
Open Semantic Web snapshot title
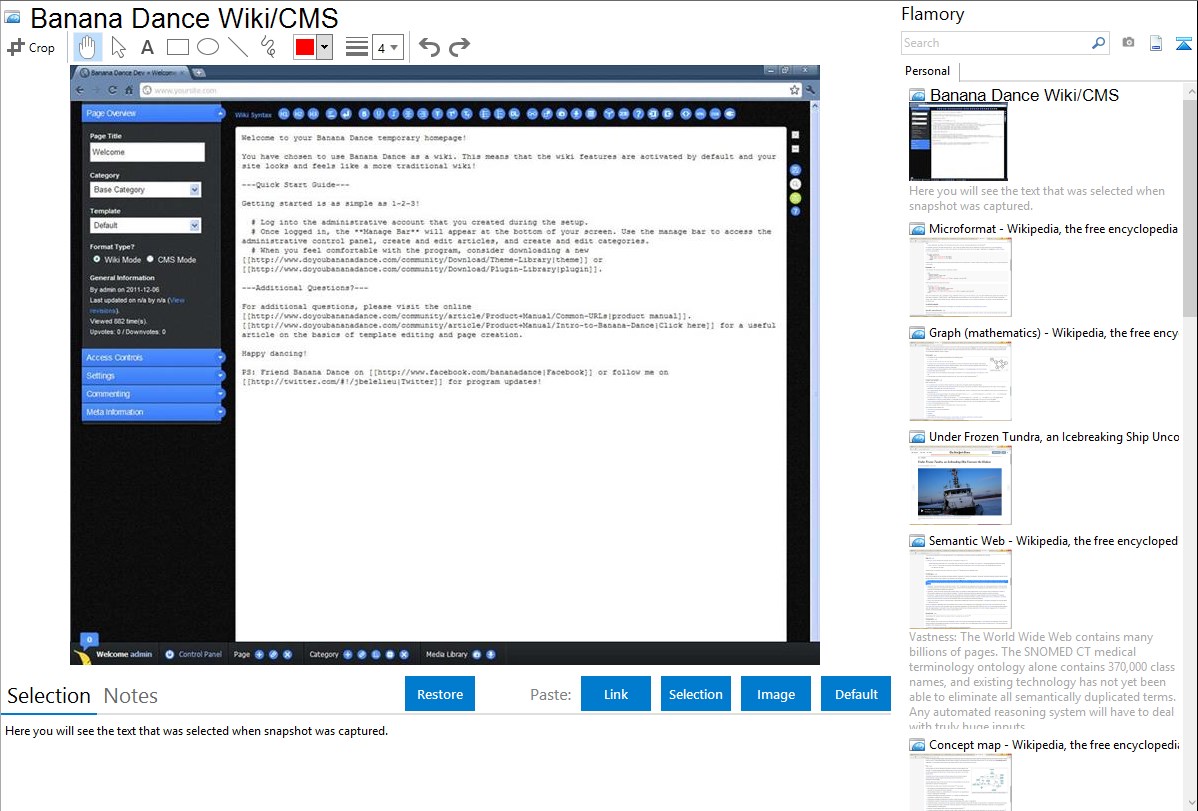point(1053,540)
